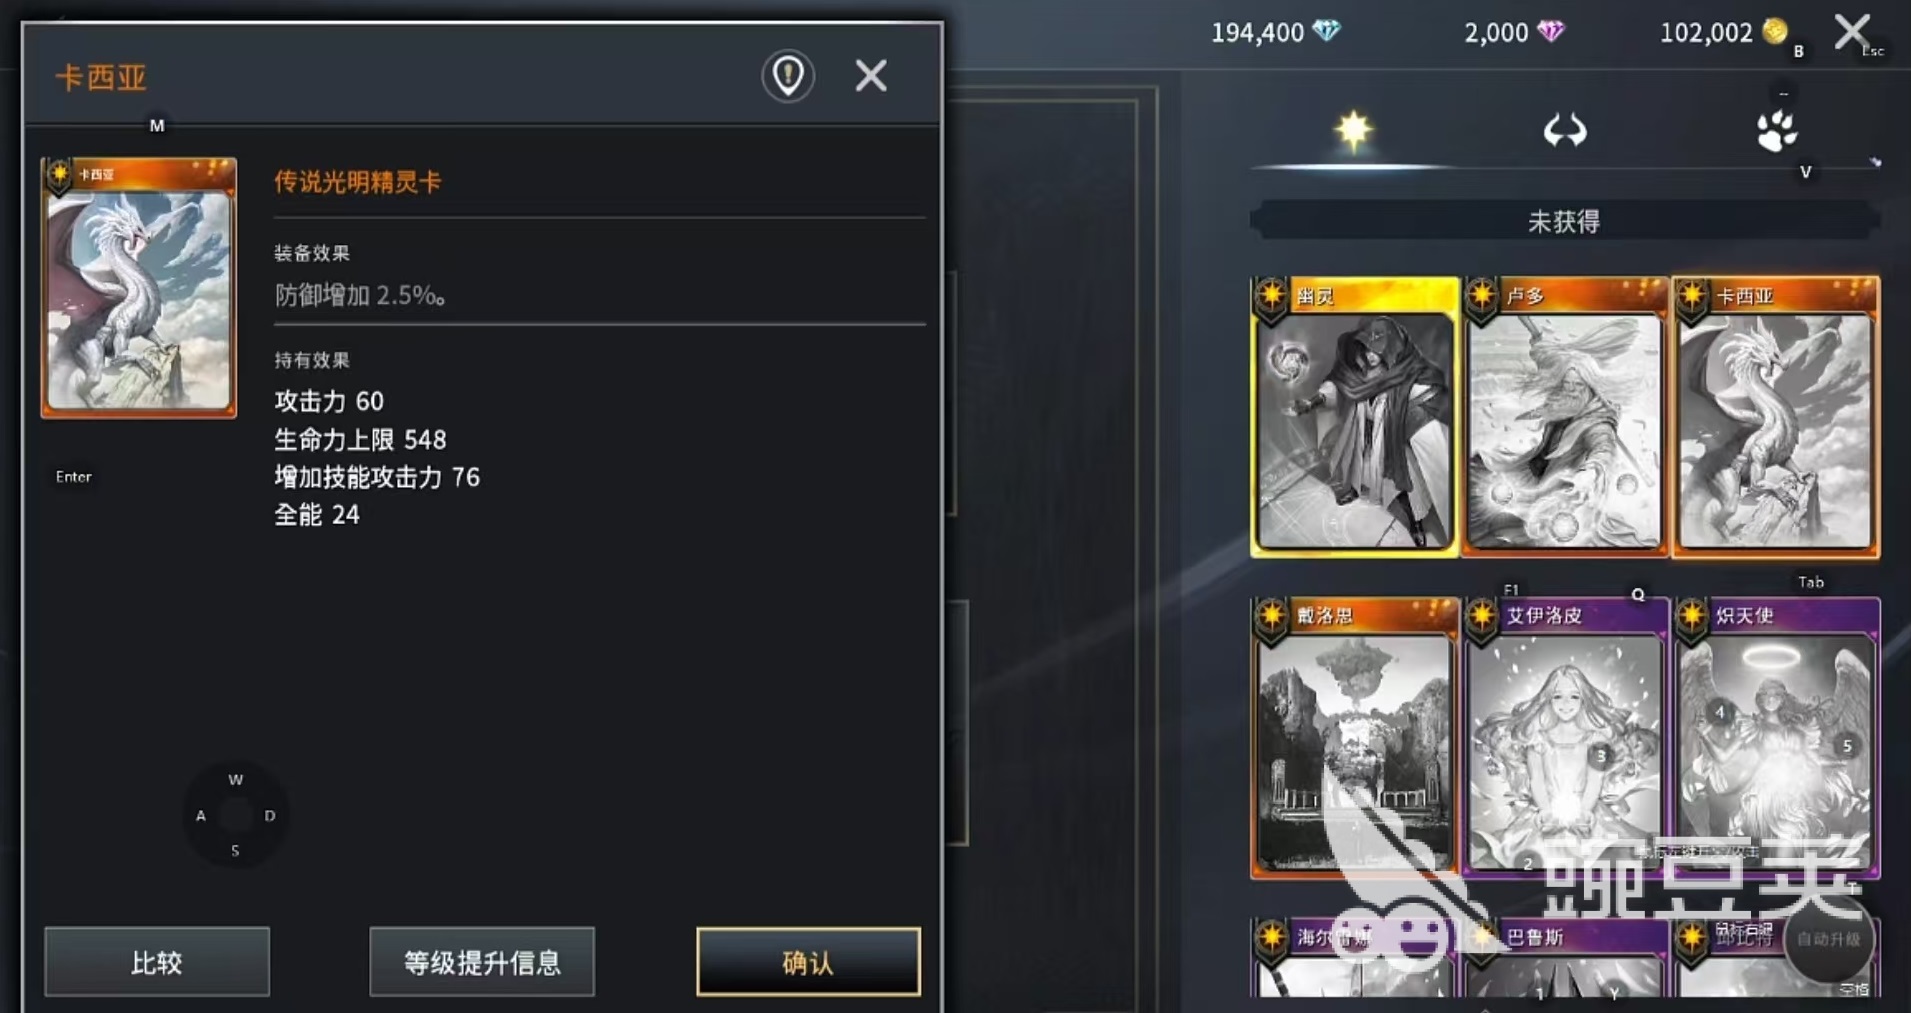
Task: Open the paw print pet tab
Action: pos(1776,131)
